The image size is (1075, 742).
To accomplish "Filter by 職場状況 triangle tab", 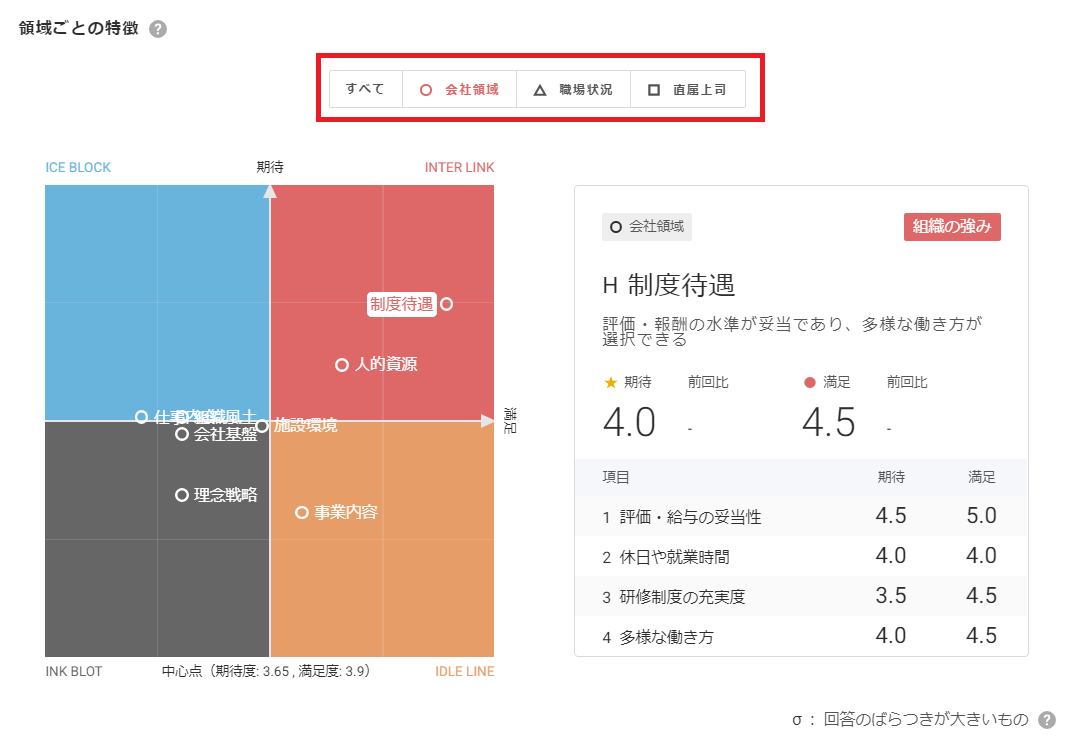I will click(573, 90).
